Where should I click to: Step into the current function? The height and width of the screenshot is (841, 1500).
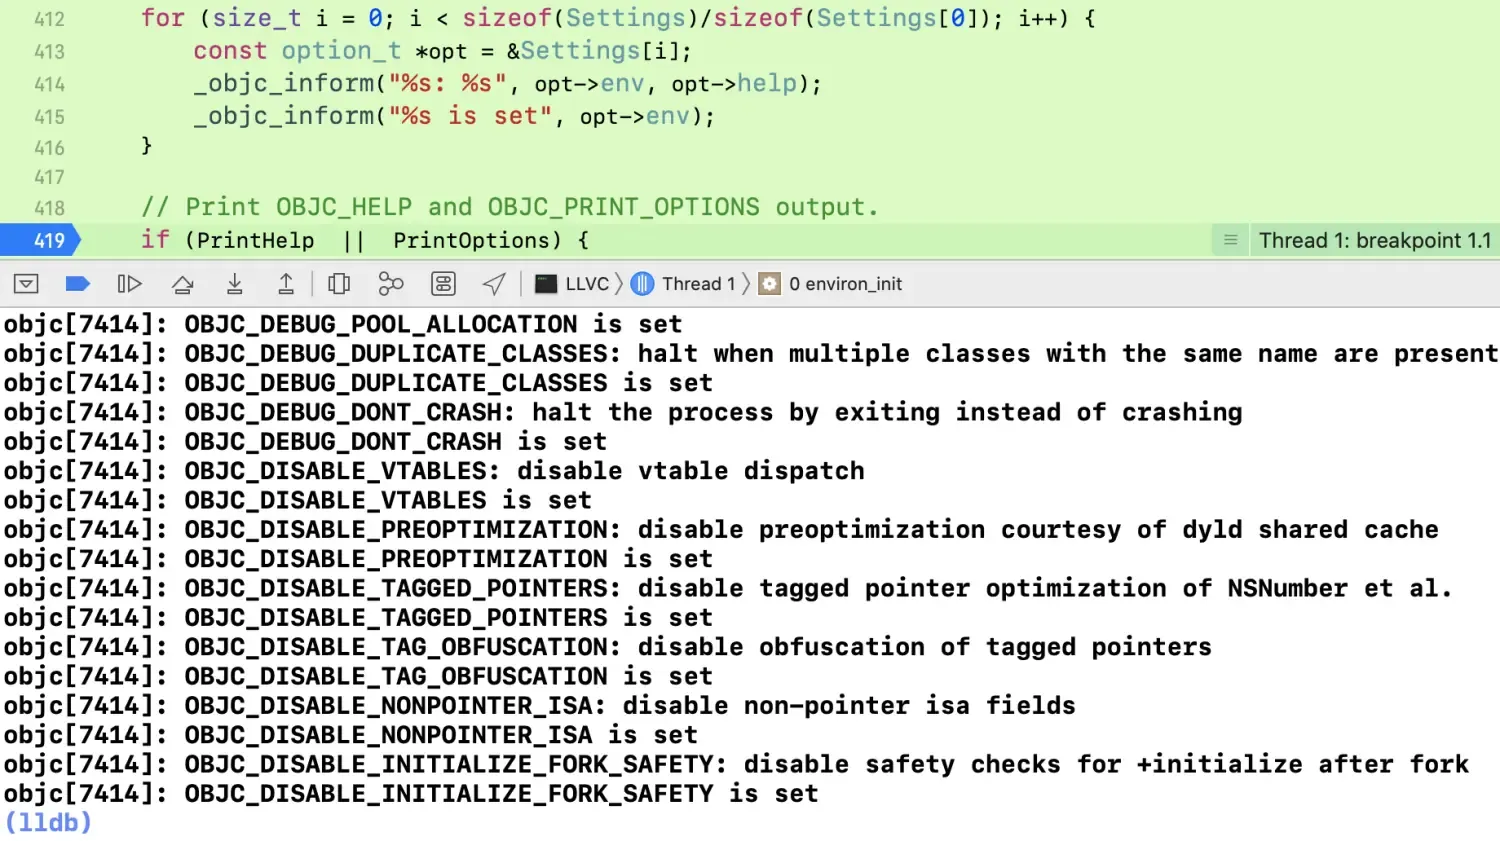[234, 284]
